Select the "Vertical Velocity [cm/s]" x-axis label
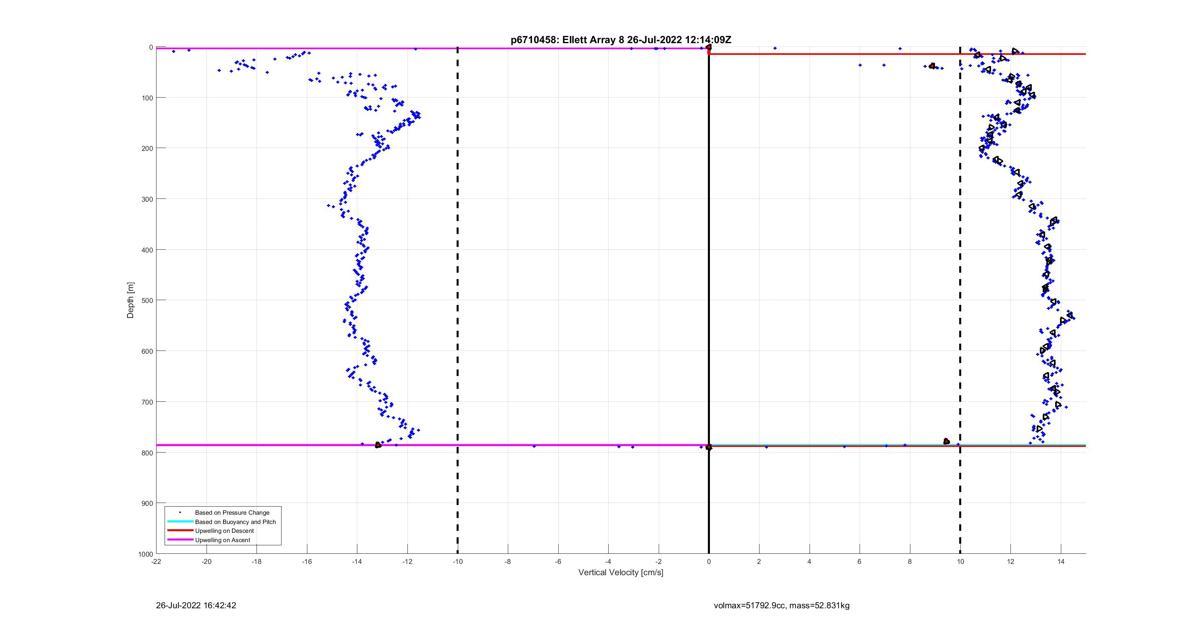Viewport: 1200px width, 622px height. point(621,572)
